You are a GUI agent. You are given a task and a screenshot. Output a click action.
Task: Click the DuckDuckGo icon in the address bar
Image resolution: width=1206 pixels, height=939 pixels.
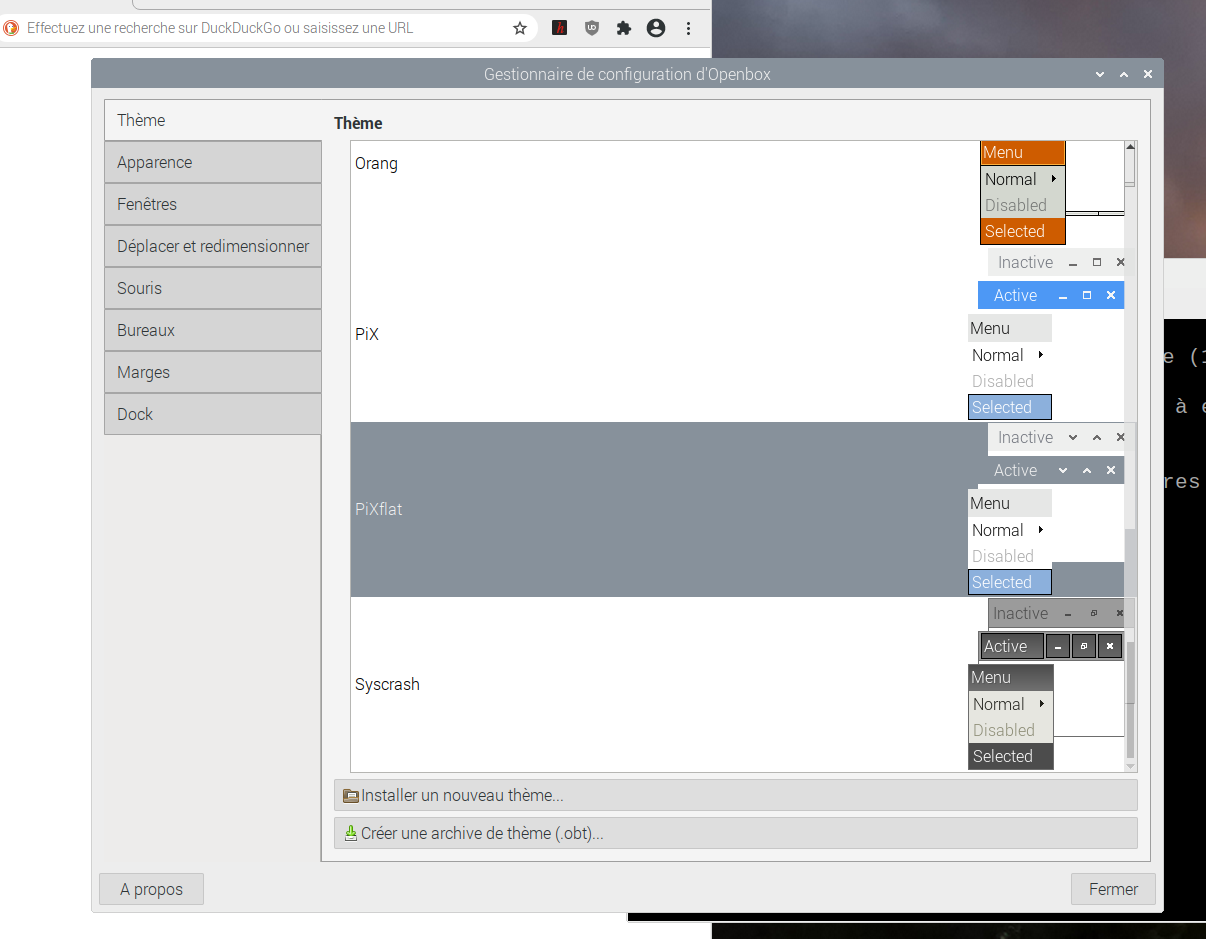[x=11, y=28]
